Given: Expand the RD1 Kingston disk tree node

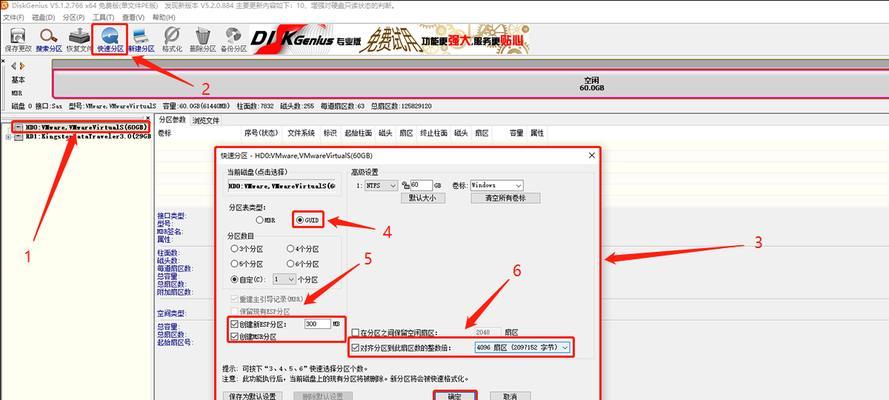Looking at the screenshot, I should (x=7, y=137).
